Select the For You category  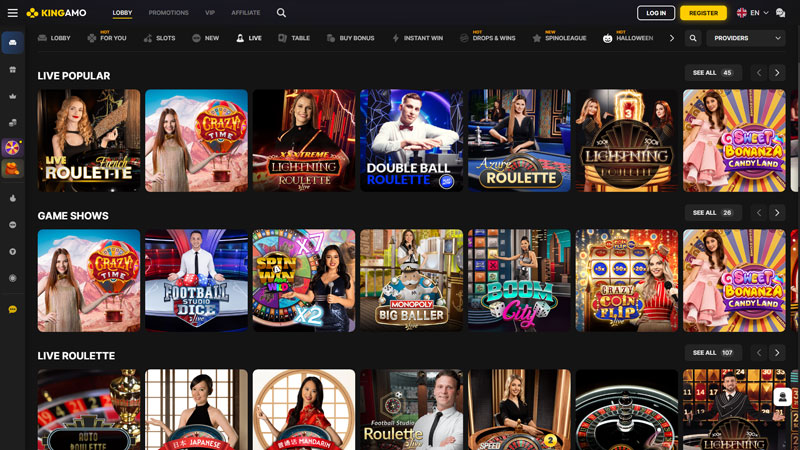coord(107,38)
